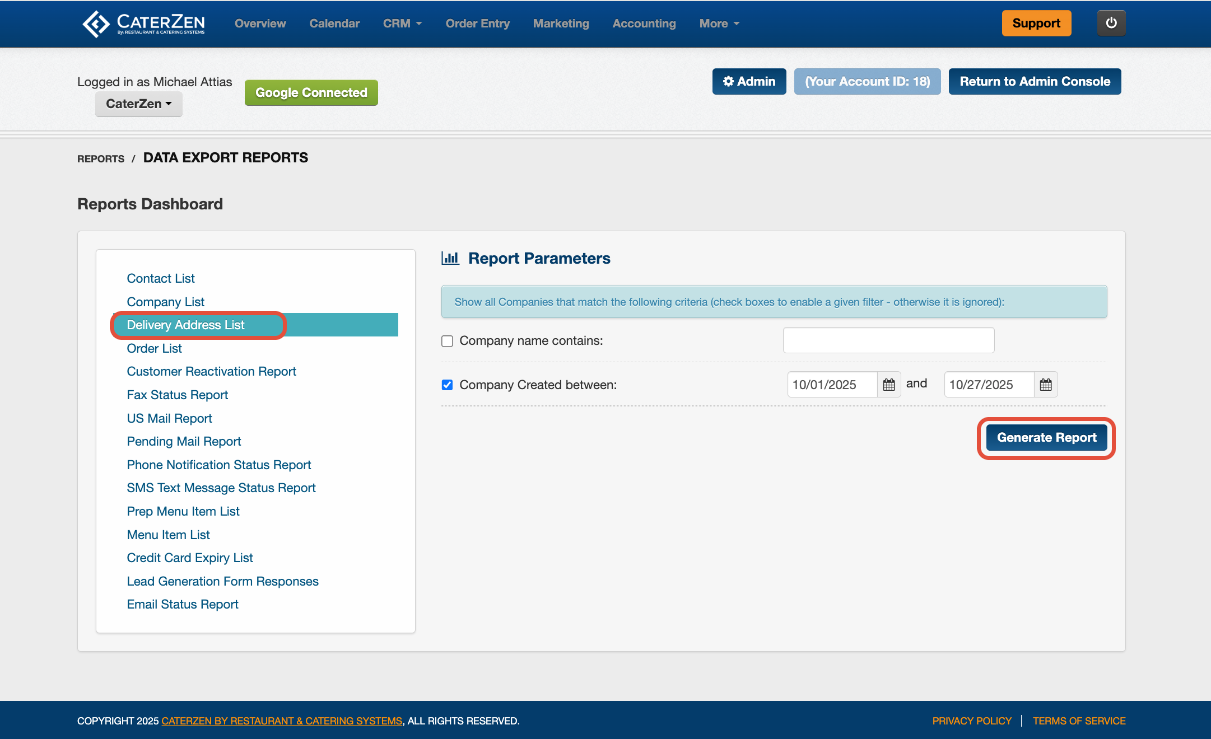Select the Menu Item List report
The image size is (1211, 739).
pyautogui.click(x=168, y=535)
